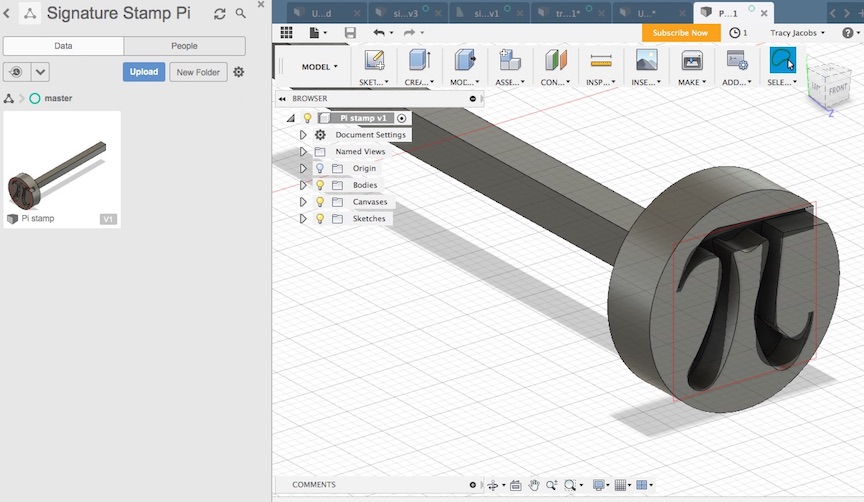This screenshot has width=864, height=502.
Task: Expand the Canvases folder in browser
Action: (x=303, y=202)
